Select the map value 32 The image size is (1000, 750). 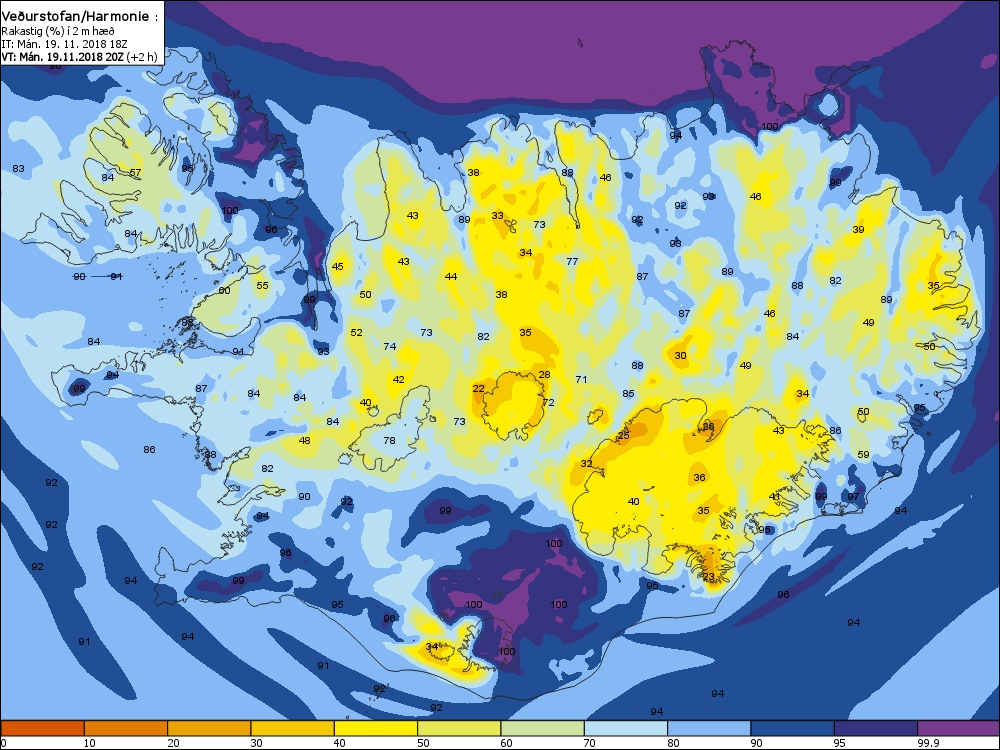[x=587, y=464]
